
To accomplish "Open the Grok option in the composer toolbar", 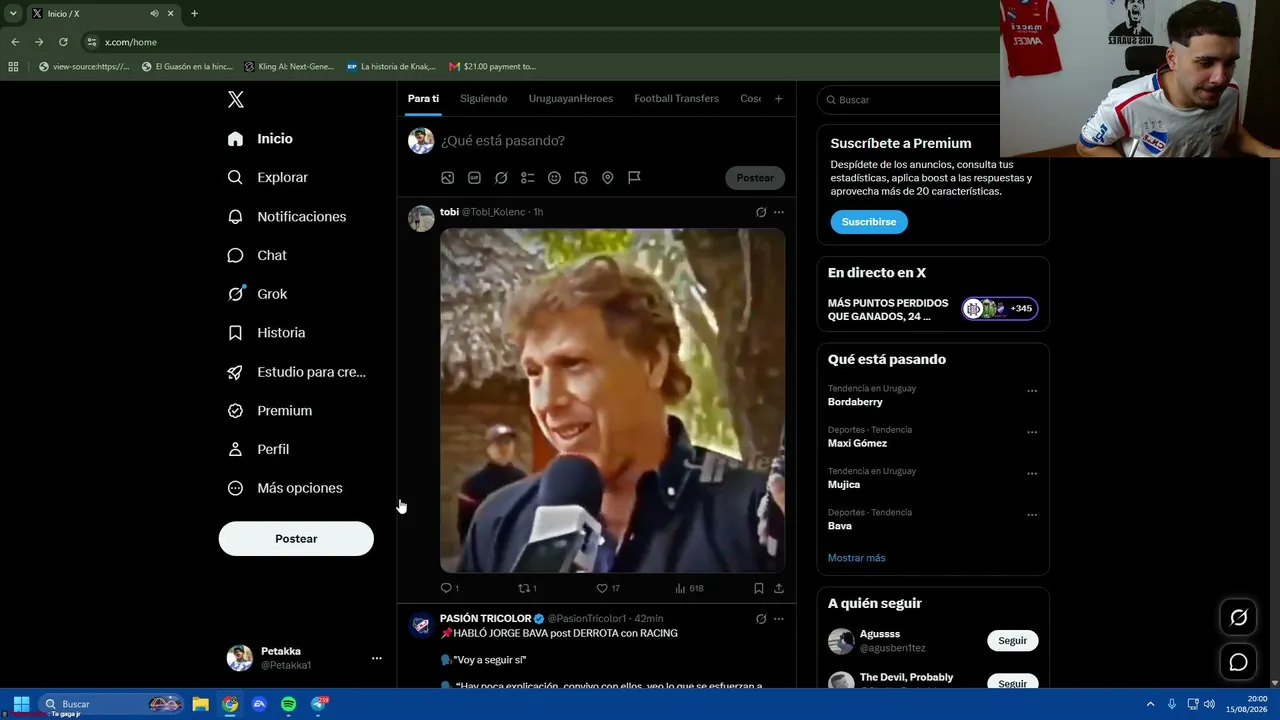I will (x=501, y=178).
